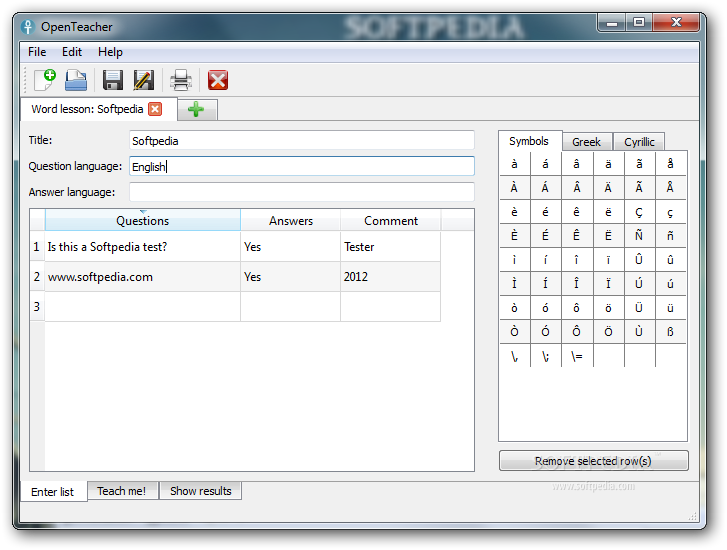Switch to the Teach me! tab

[122, 491]
